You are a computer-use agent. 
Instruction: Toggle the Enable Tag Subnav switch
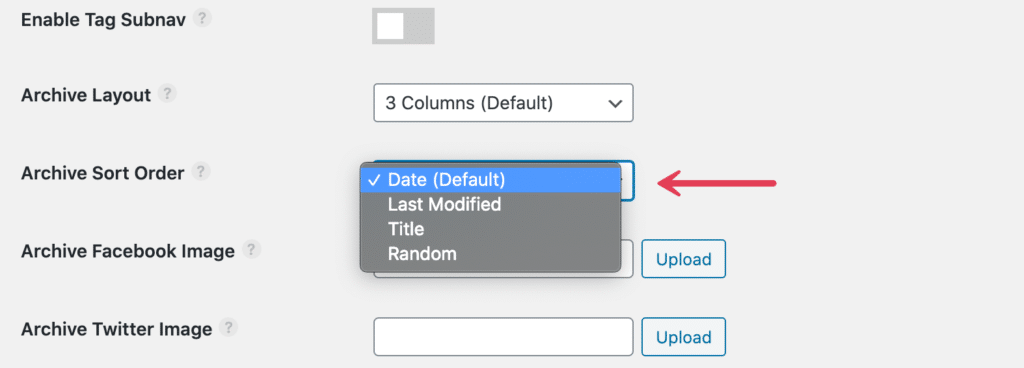point(403,26)
